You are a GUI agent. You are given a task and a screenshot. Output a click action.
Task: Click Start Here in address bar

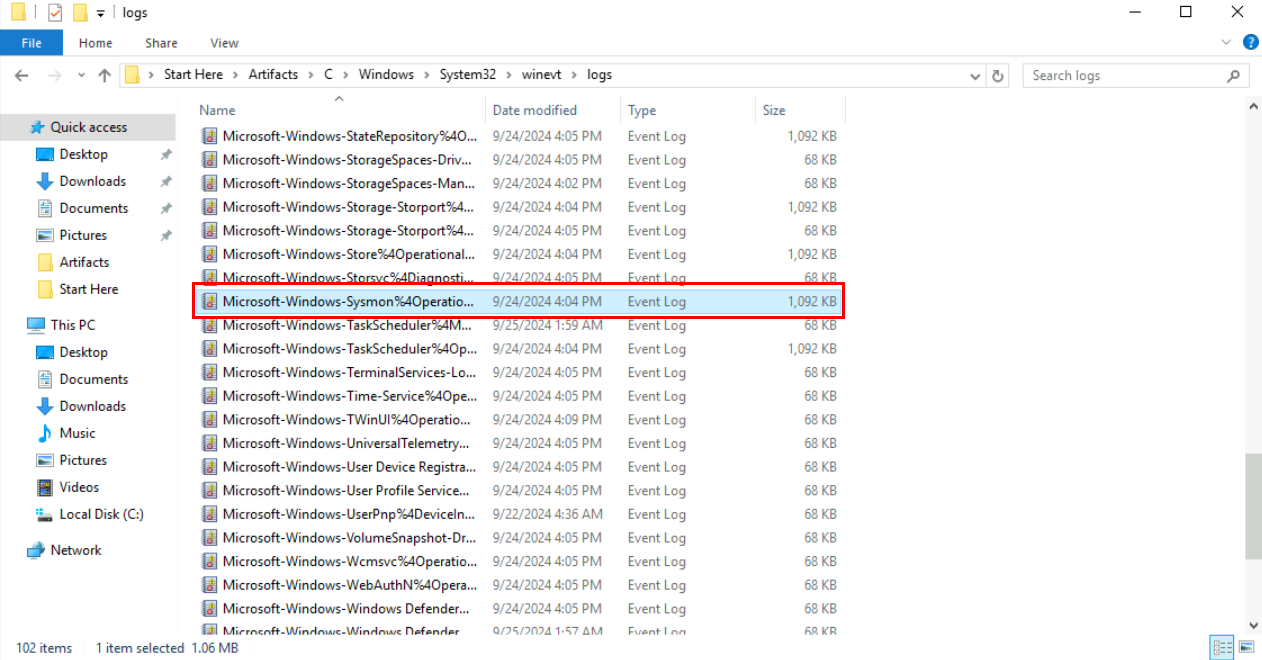[193, 75]
